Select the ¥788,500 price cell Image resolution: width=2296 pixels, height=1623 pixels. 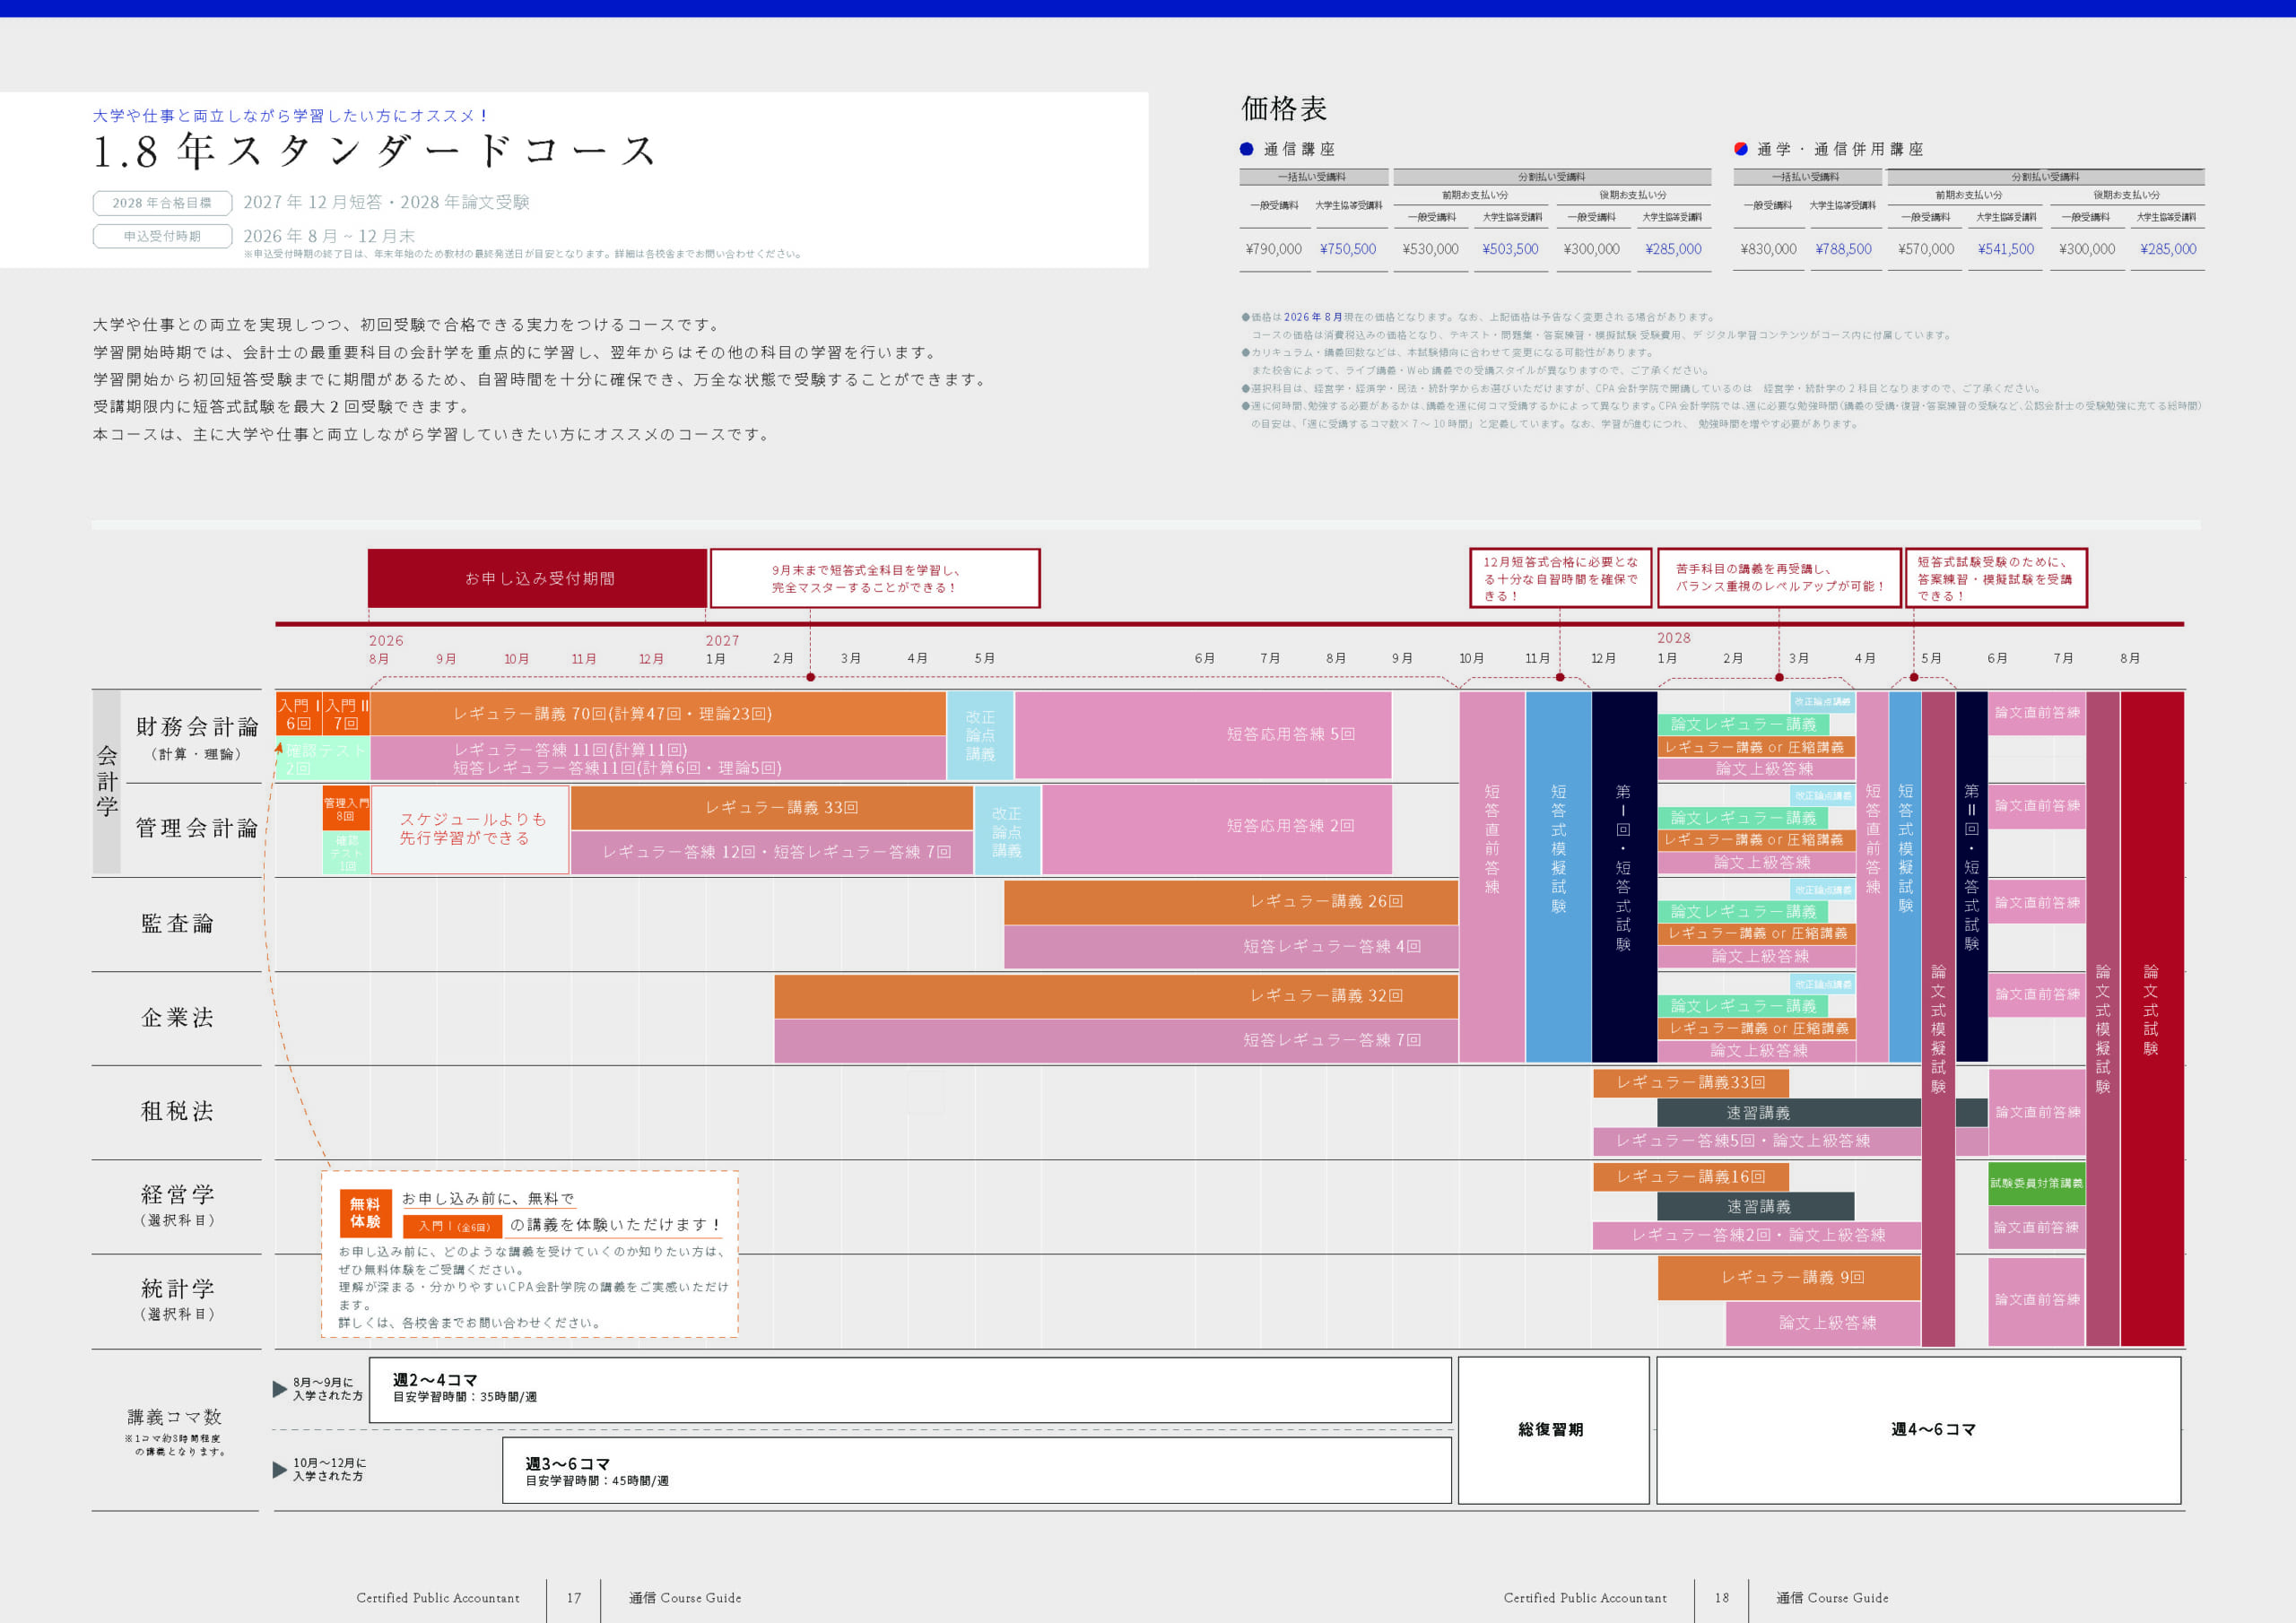click(1843, 249)
